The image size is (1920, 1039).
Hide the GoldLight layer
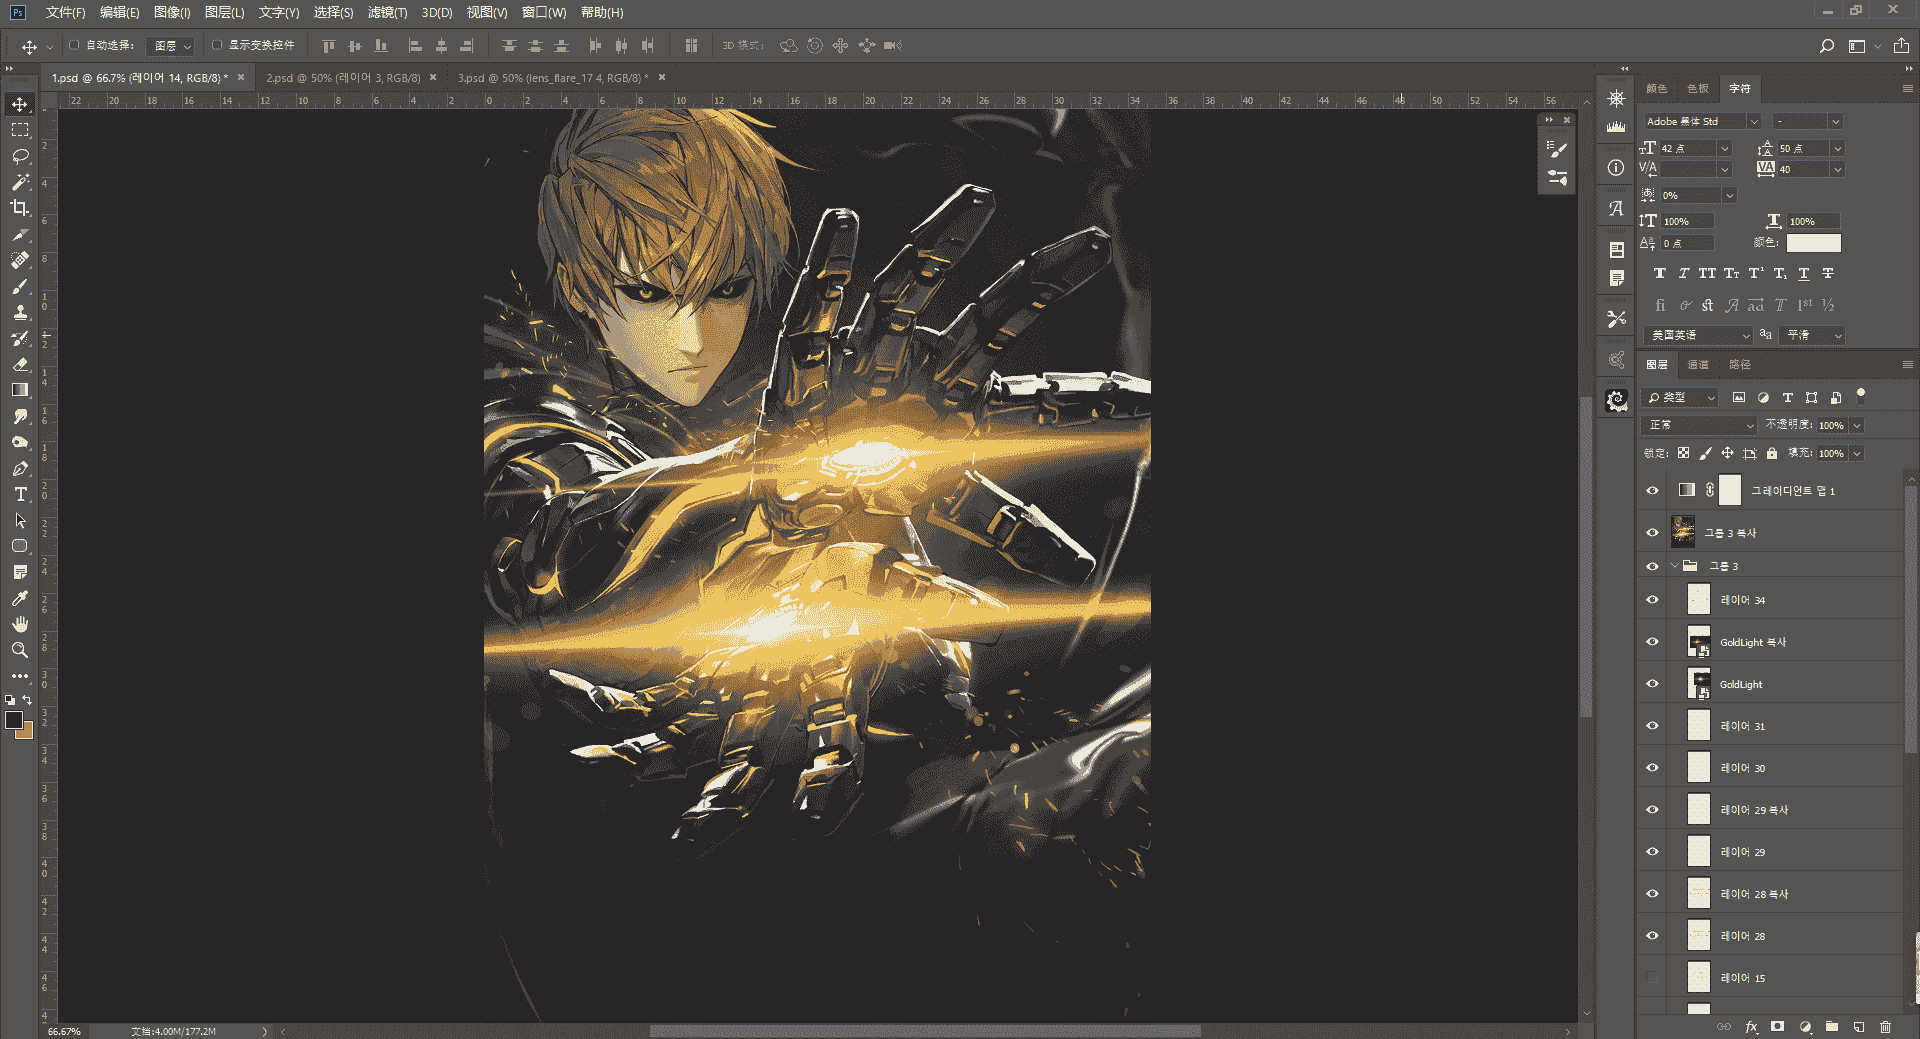(x=1652, y=684)
